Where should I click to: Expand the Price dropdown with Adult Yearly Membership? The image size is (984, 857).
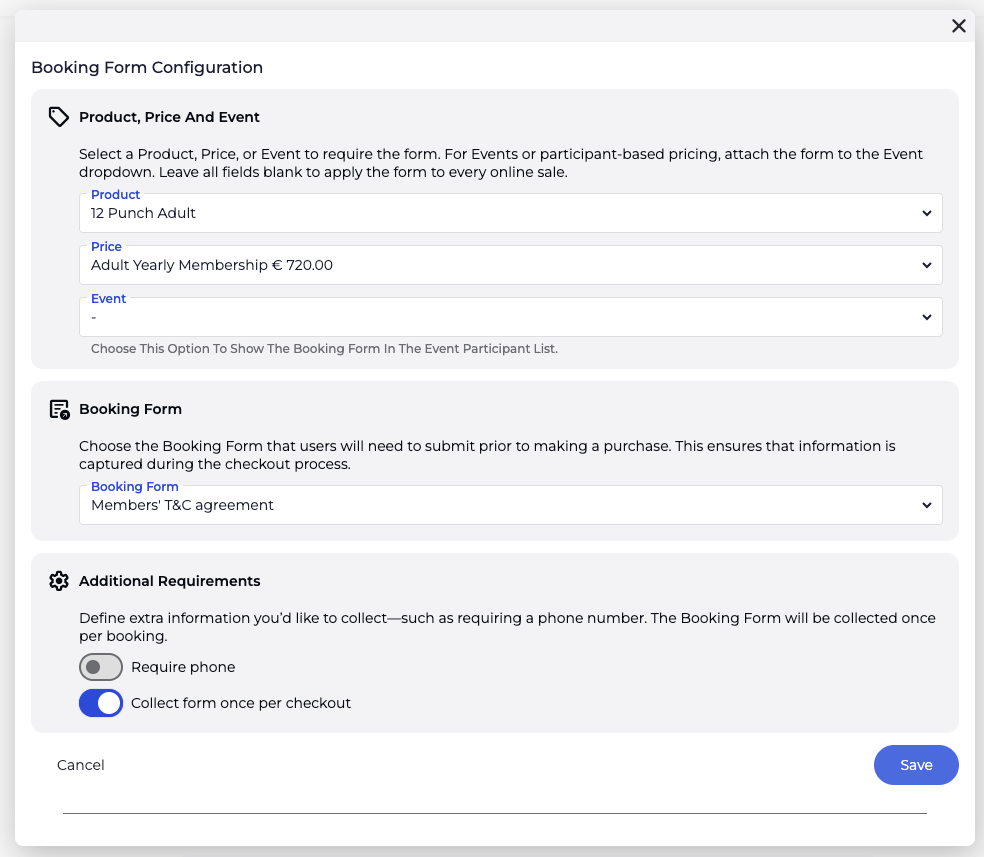coord(500,265)
